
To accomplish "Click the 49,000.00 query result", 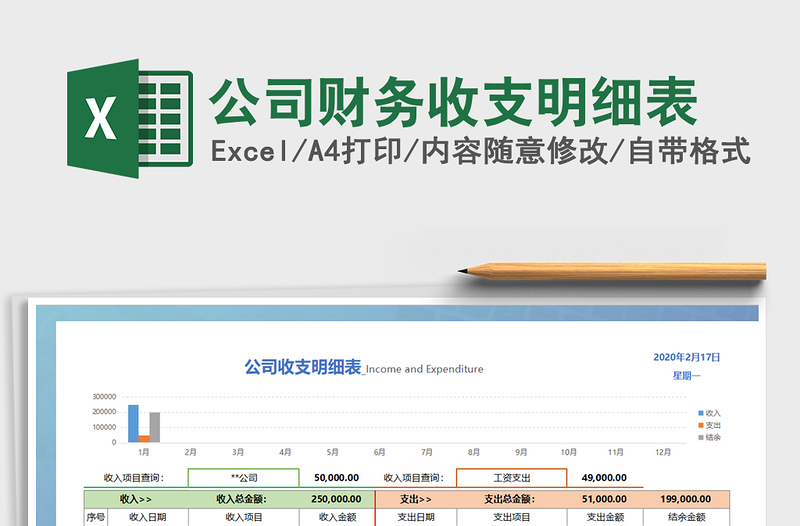I will click(x=604, y=478).
